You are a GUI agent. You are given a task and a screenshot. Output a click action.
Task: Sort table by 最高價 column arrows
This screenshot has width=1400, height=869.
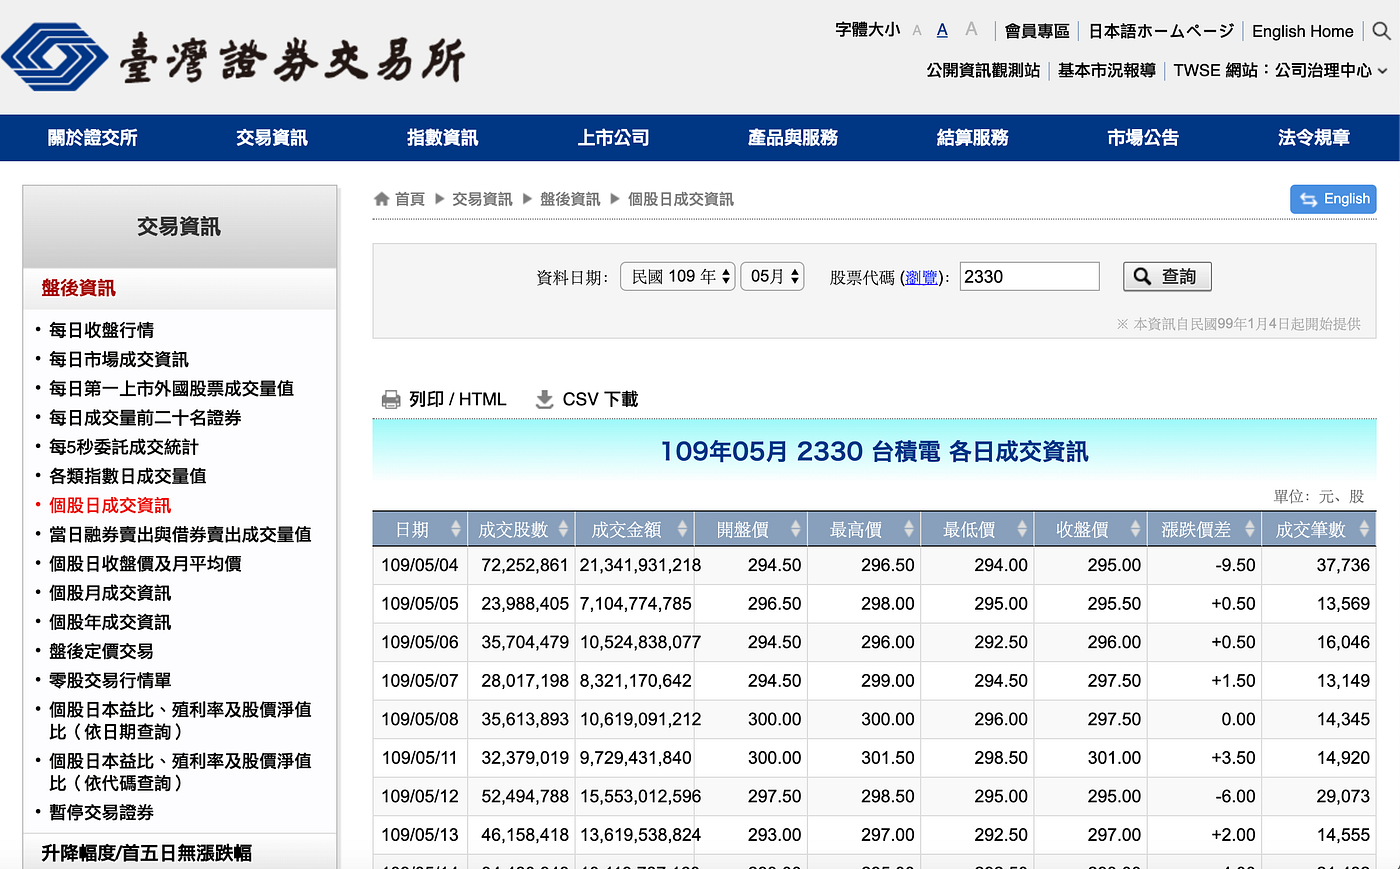[909, 529]
